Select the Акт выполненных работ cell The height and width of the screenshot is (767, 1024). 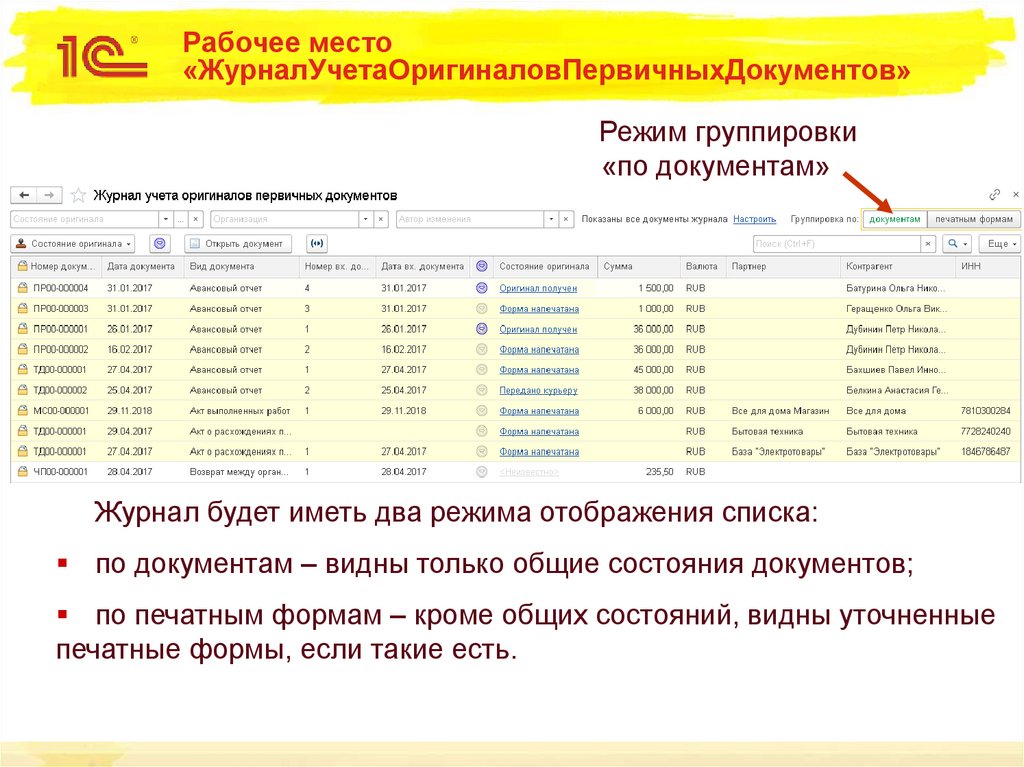coord(241,410)
